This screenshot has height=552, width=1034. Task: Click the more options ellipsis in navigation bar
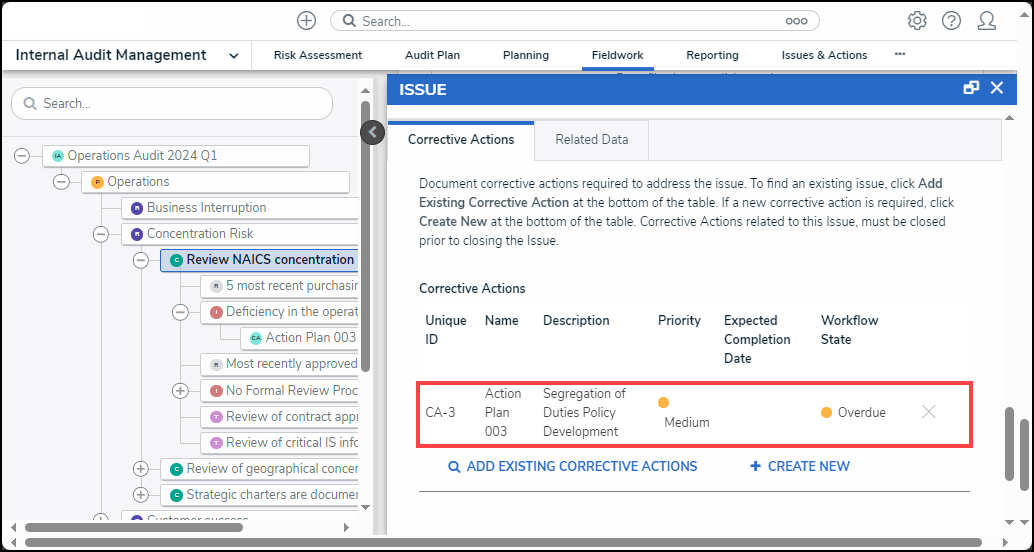coord(900,54)
